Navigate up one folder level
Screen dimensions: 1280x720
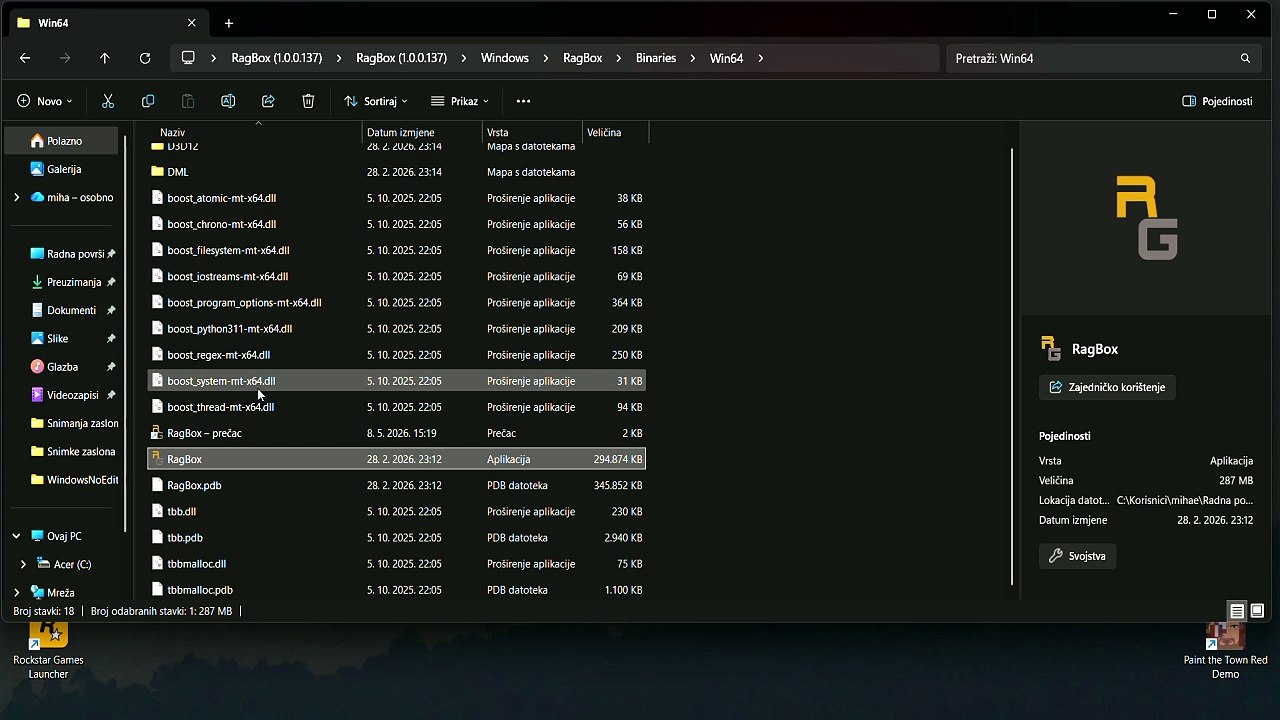105,58
